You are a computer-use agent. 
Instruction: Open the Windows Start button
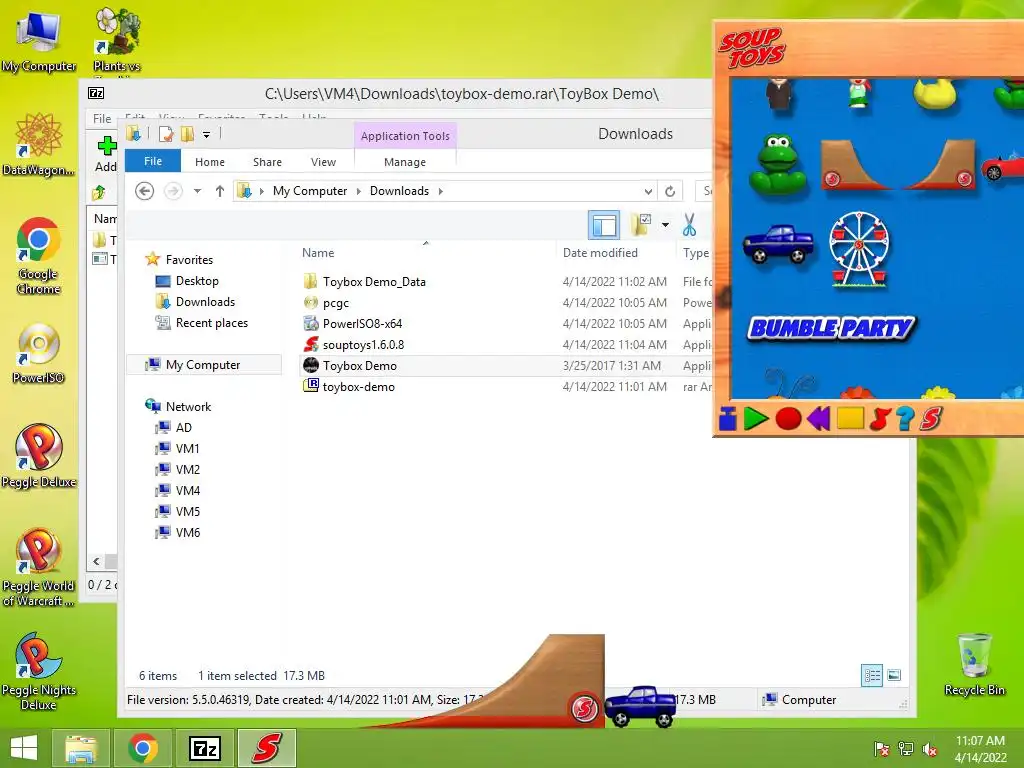click(24, 748)
